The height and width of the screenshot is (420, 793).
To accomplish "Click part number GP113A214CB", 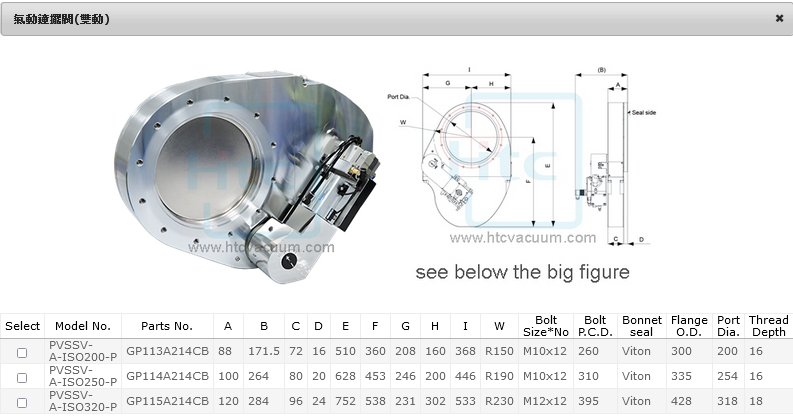I will pyautogui.click(x=167, y=352).
